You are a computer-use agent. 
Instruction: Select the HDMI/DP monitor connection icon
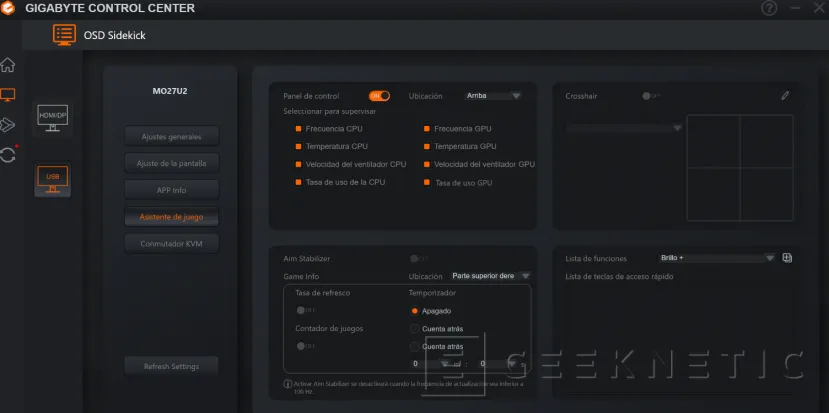tap(53, 119)
